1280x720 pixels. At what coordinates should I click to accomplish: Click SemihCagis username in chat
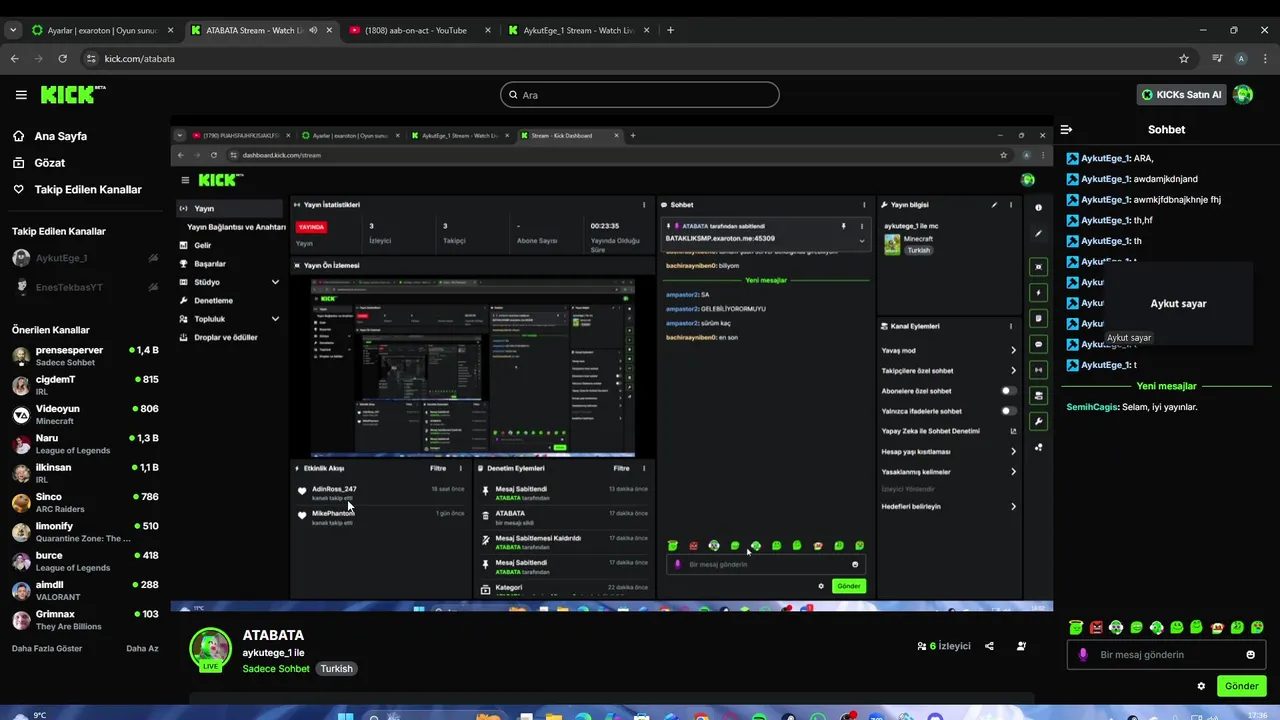tap(1092, 407)
